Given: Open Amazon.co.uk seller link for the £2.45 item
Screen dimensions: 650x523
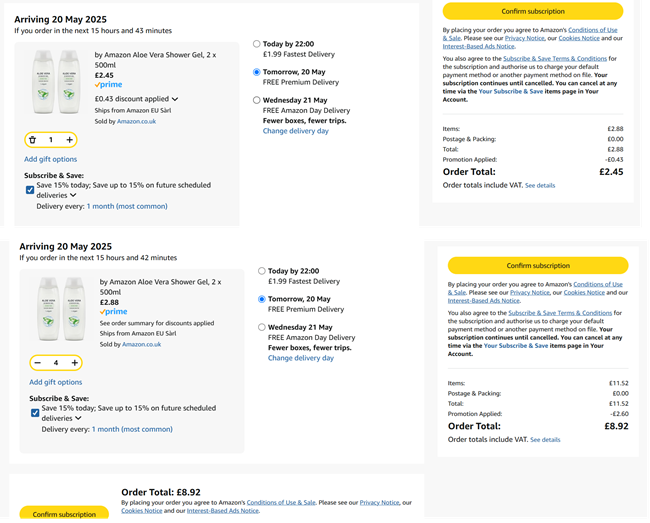Looking at the screenshot, I should click(x=136, y=121).
